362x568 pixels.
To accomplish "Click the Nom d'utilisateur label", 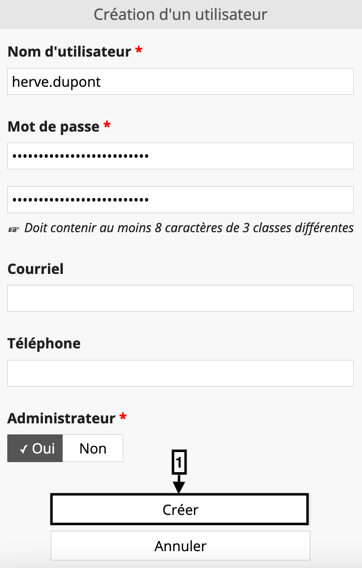I will (69, 51).
